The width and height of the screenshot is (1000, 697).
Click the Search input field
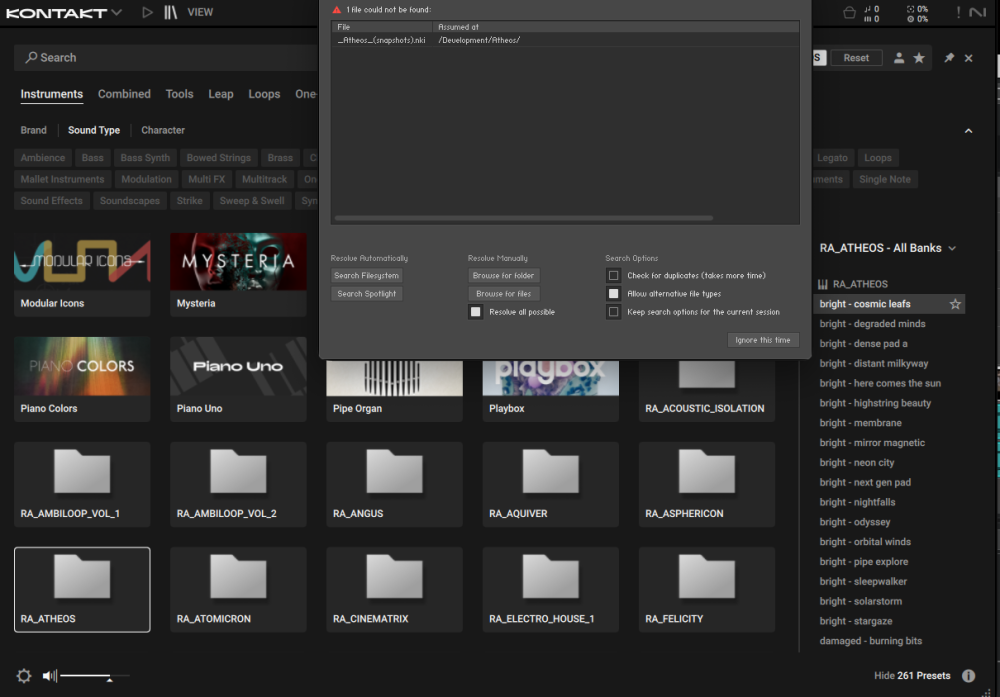coord(166,57)
